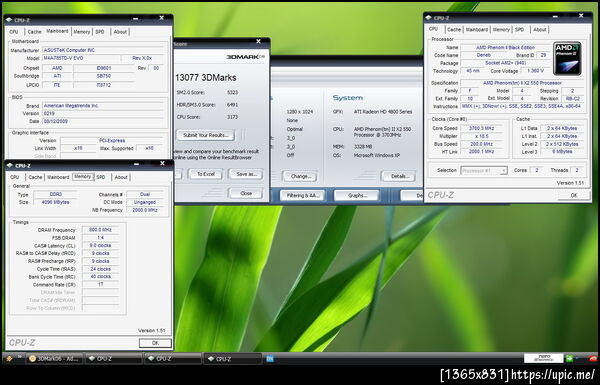
Task: Open the Windows start button on taskbar
Action: 10,359
